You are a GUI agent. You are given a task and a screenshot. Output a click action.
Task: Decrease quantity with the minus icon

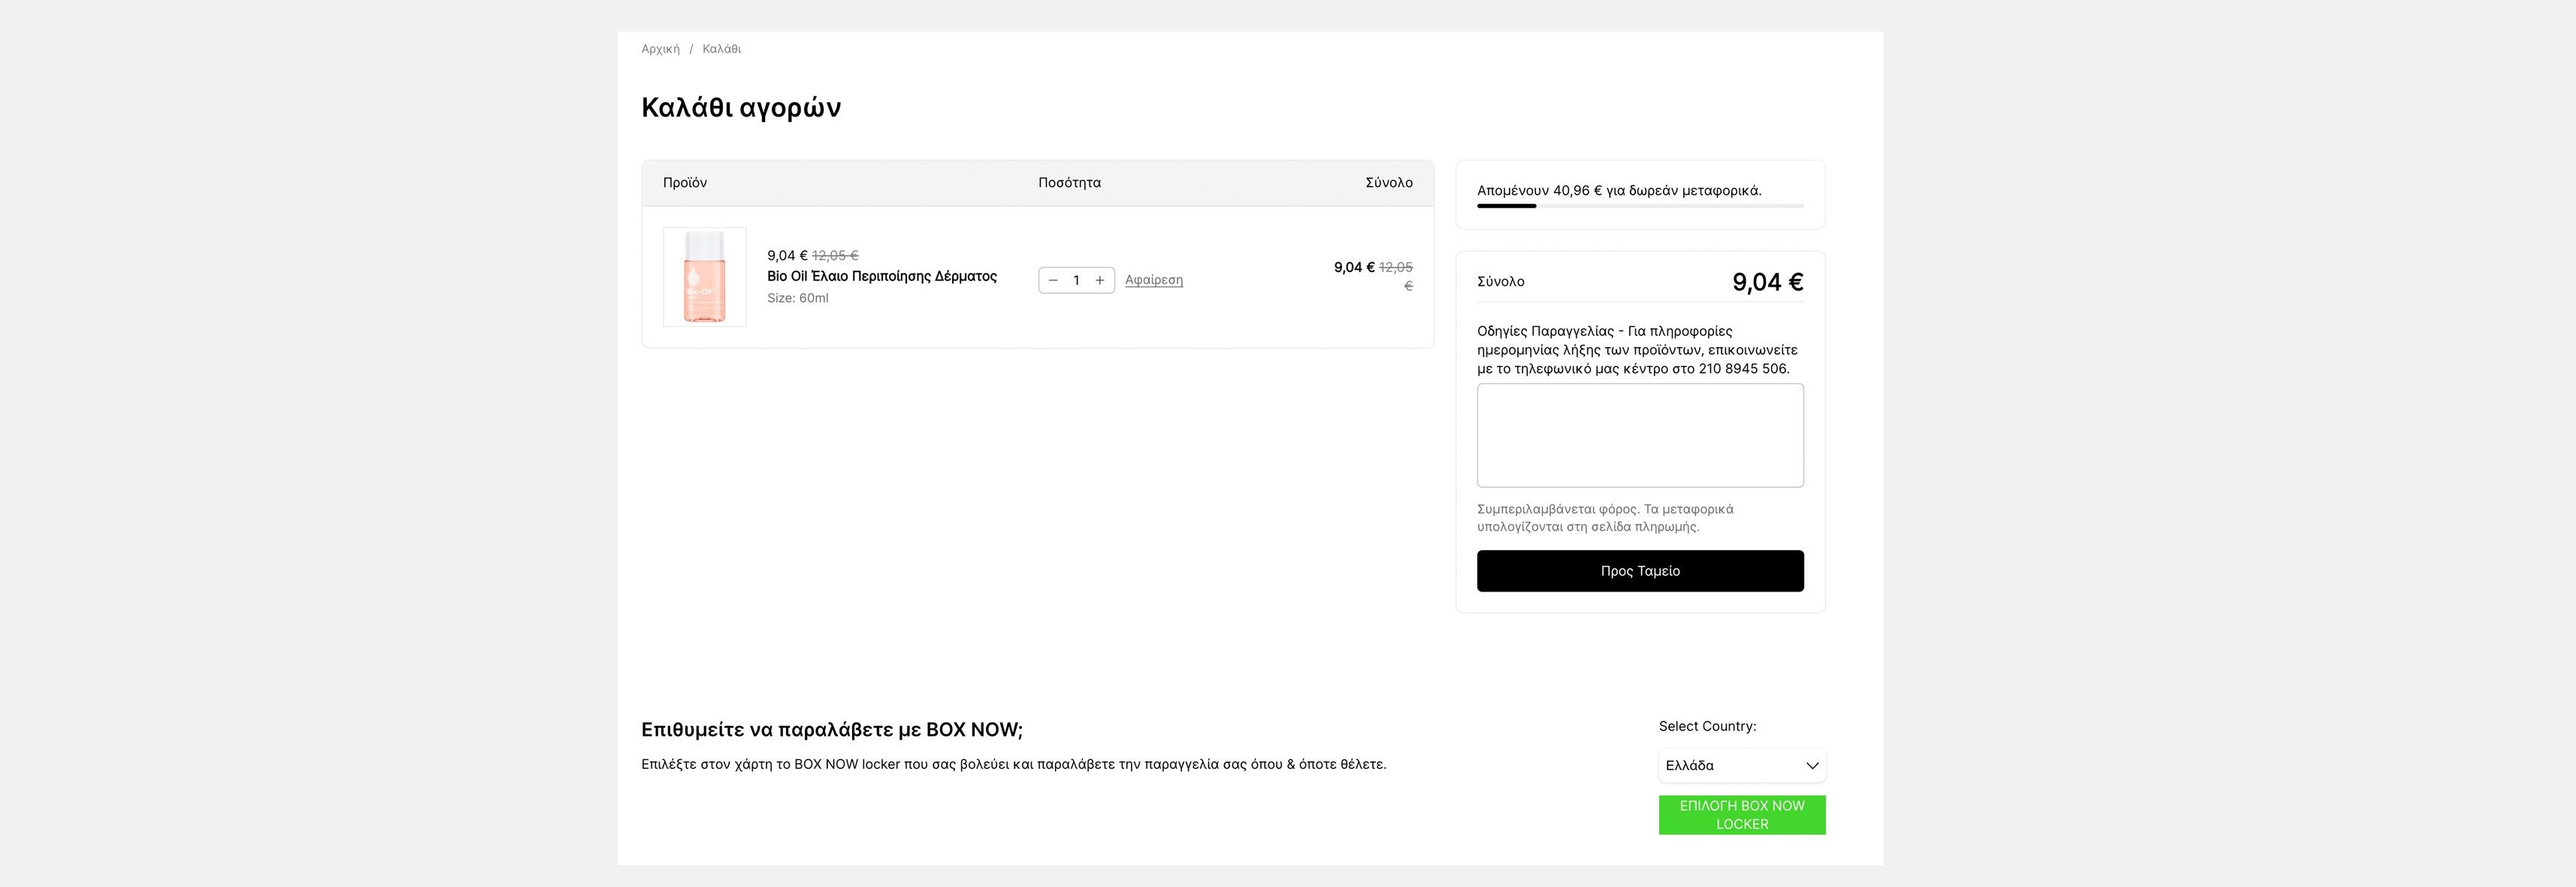[1053, 281]
